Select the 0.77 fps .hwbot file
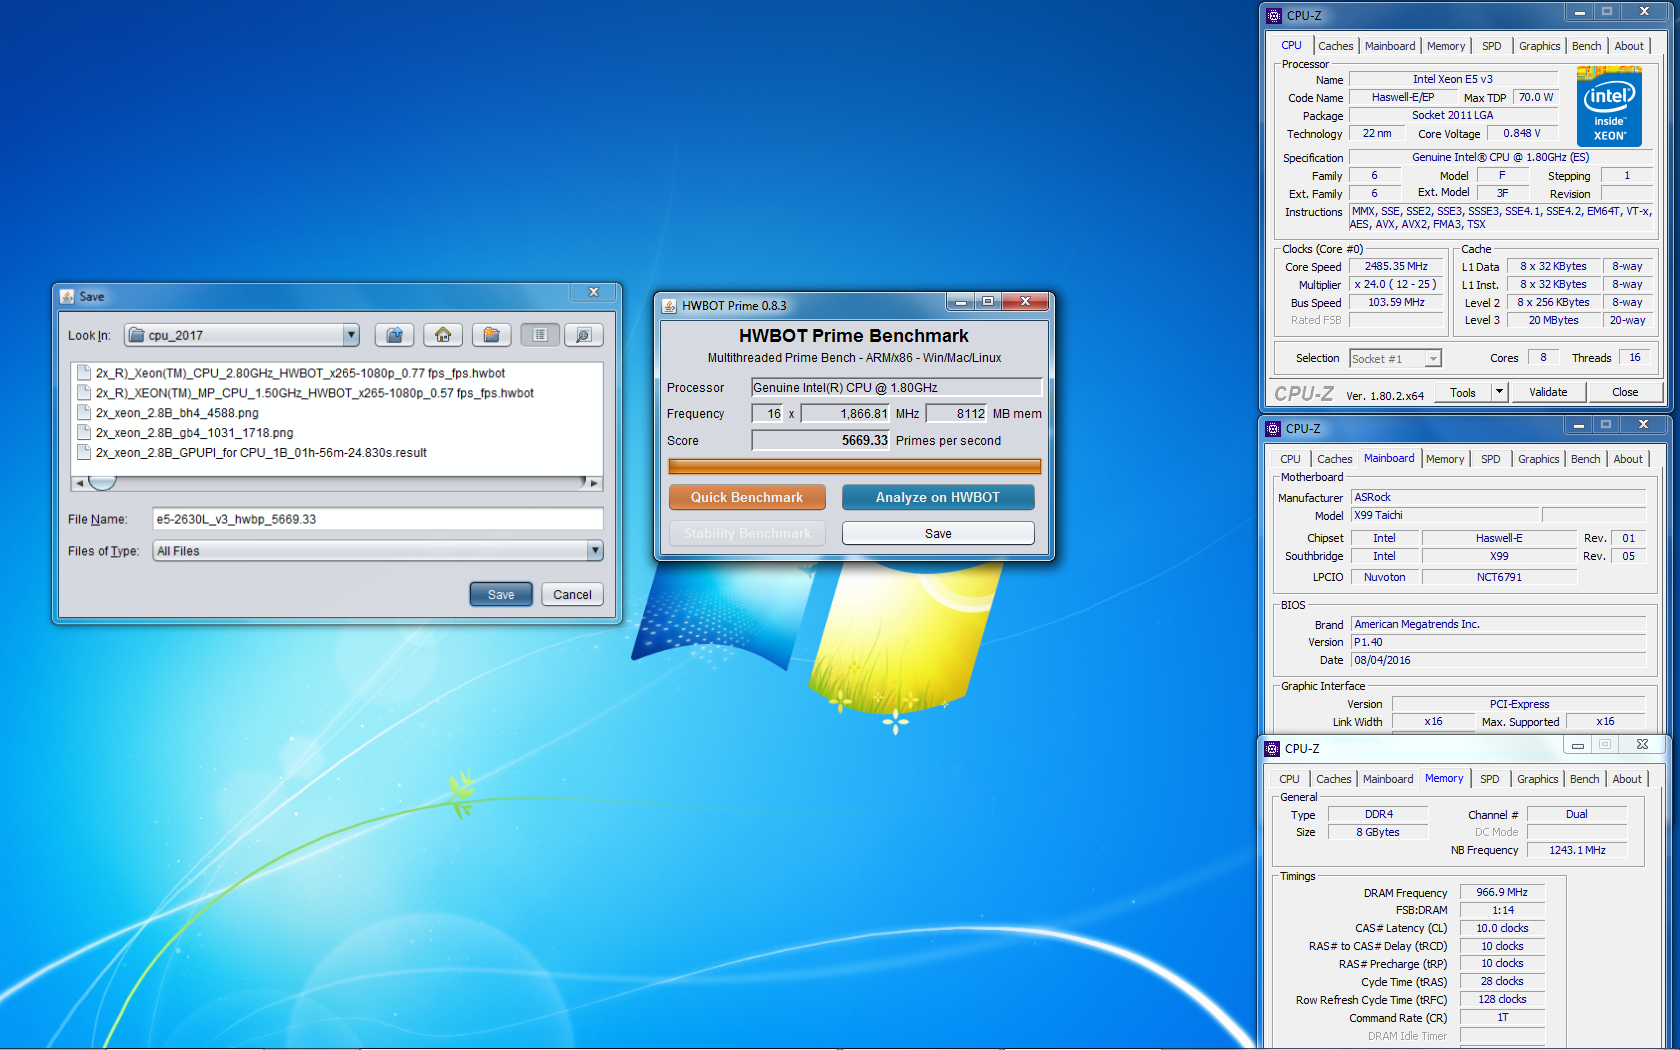This screenshot has width=1680, height=1050. [300, 373]
